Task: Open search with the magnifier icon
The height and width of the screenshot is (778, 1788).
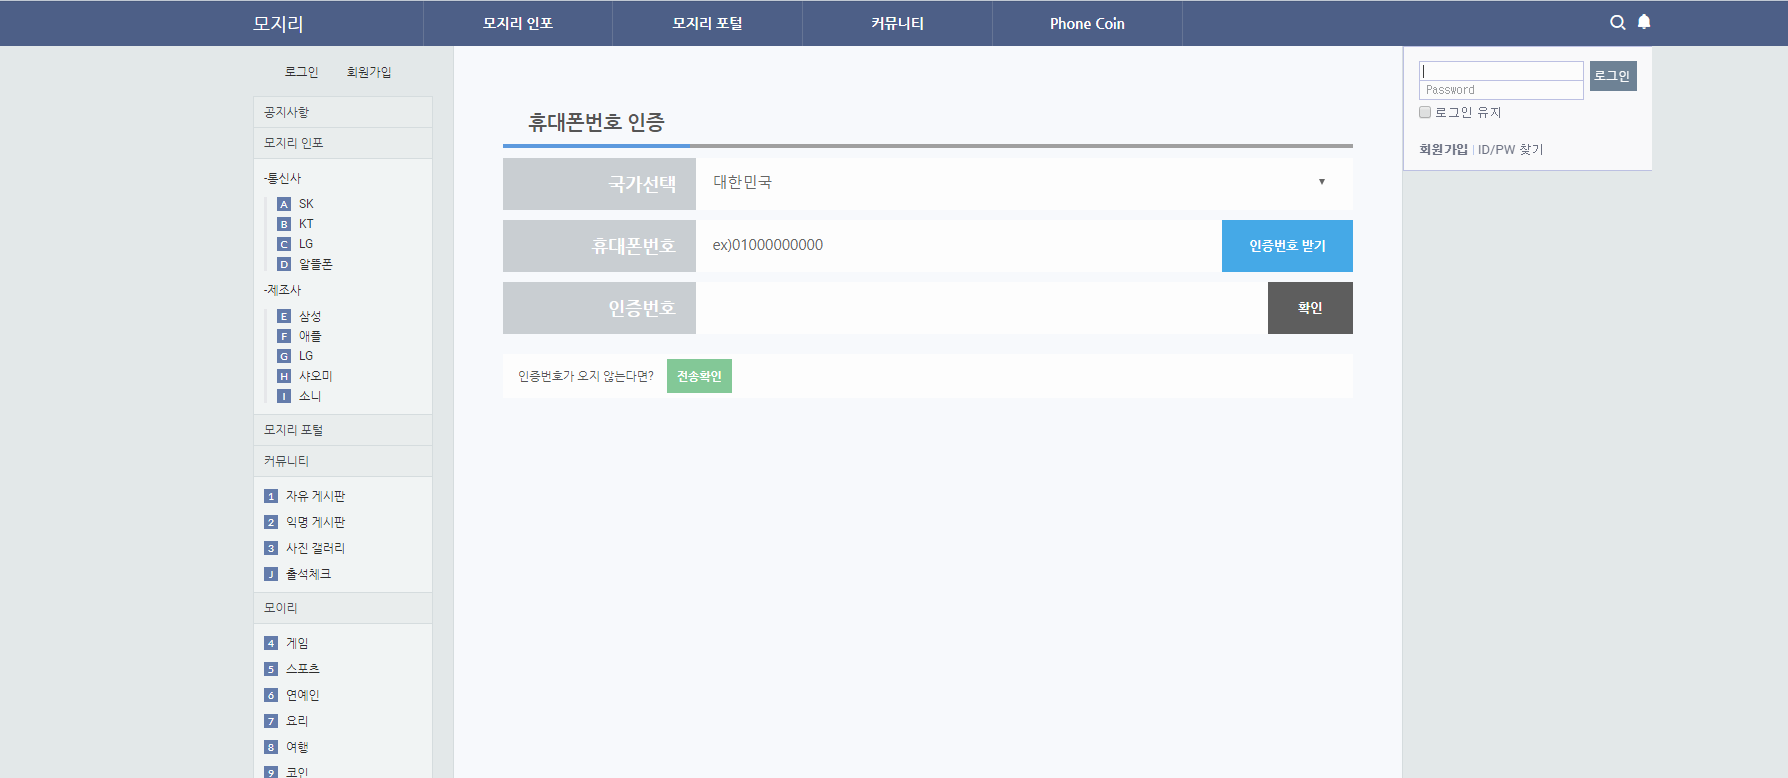Action: click(x=1617, y=22)
